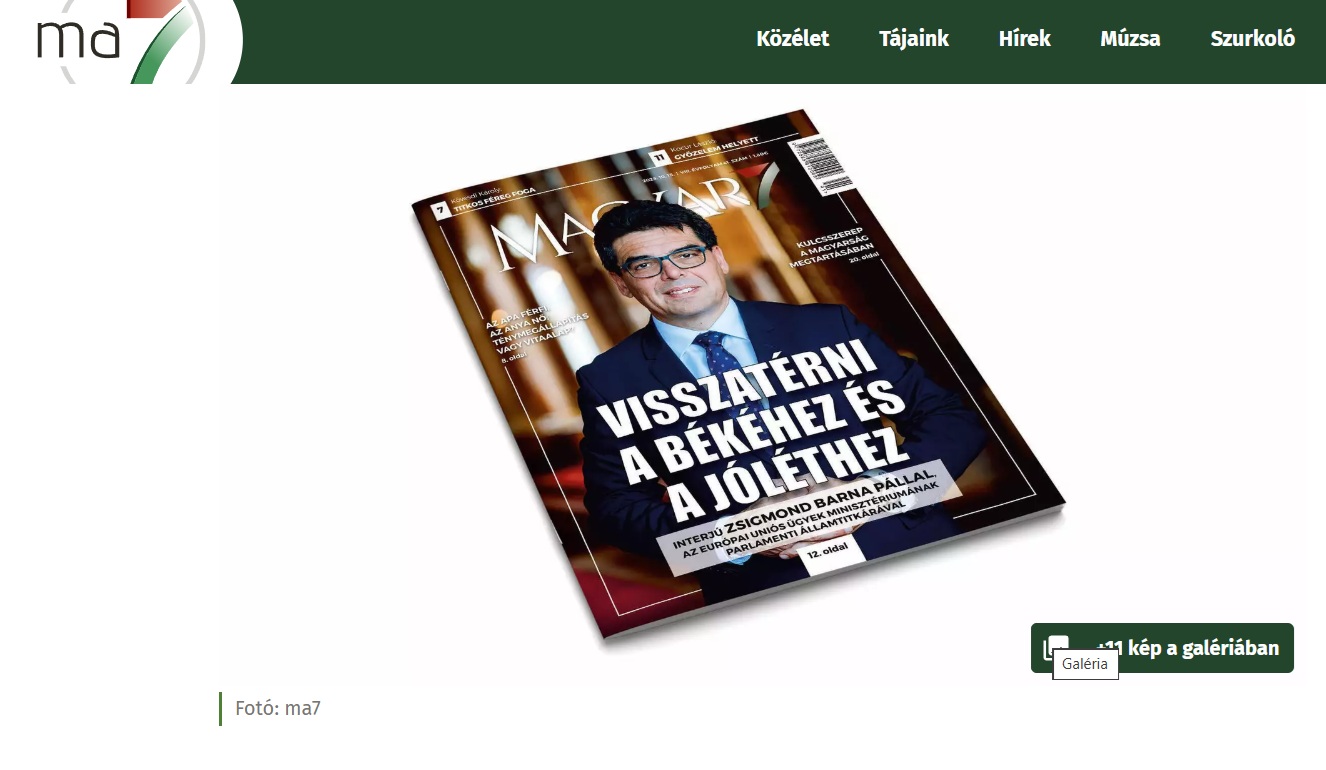Click the 'Fotó: ma7' photo caption
The width and height of the screenshot is (1326, 770).
point(278,708)
